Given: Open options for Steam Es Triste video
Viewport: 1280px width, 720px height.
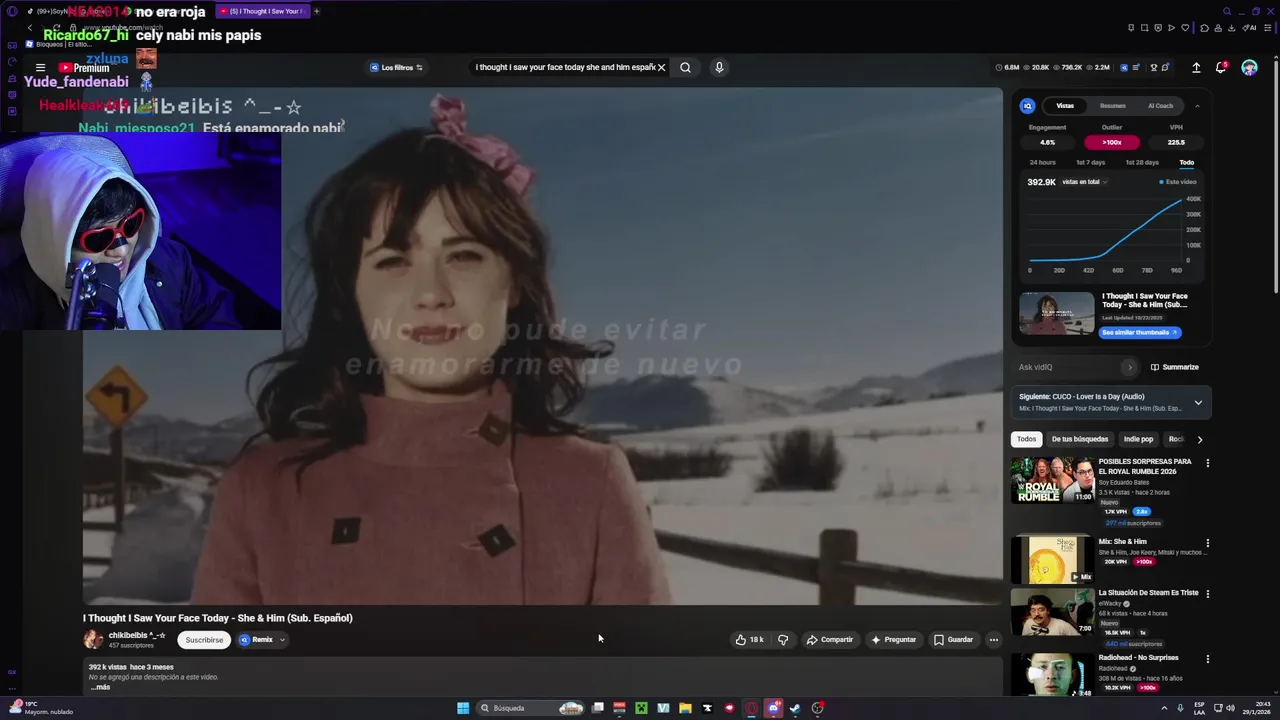Looking at the screenshot, I should (x=1207, y=593).
